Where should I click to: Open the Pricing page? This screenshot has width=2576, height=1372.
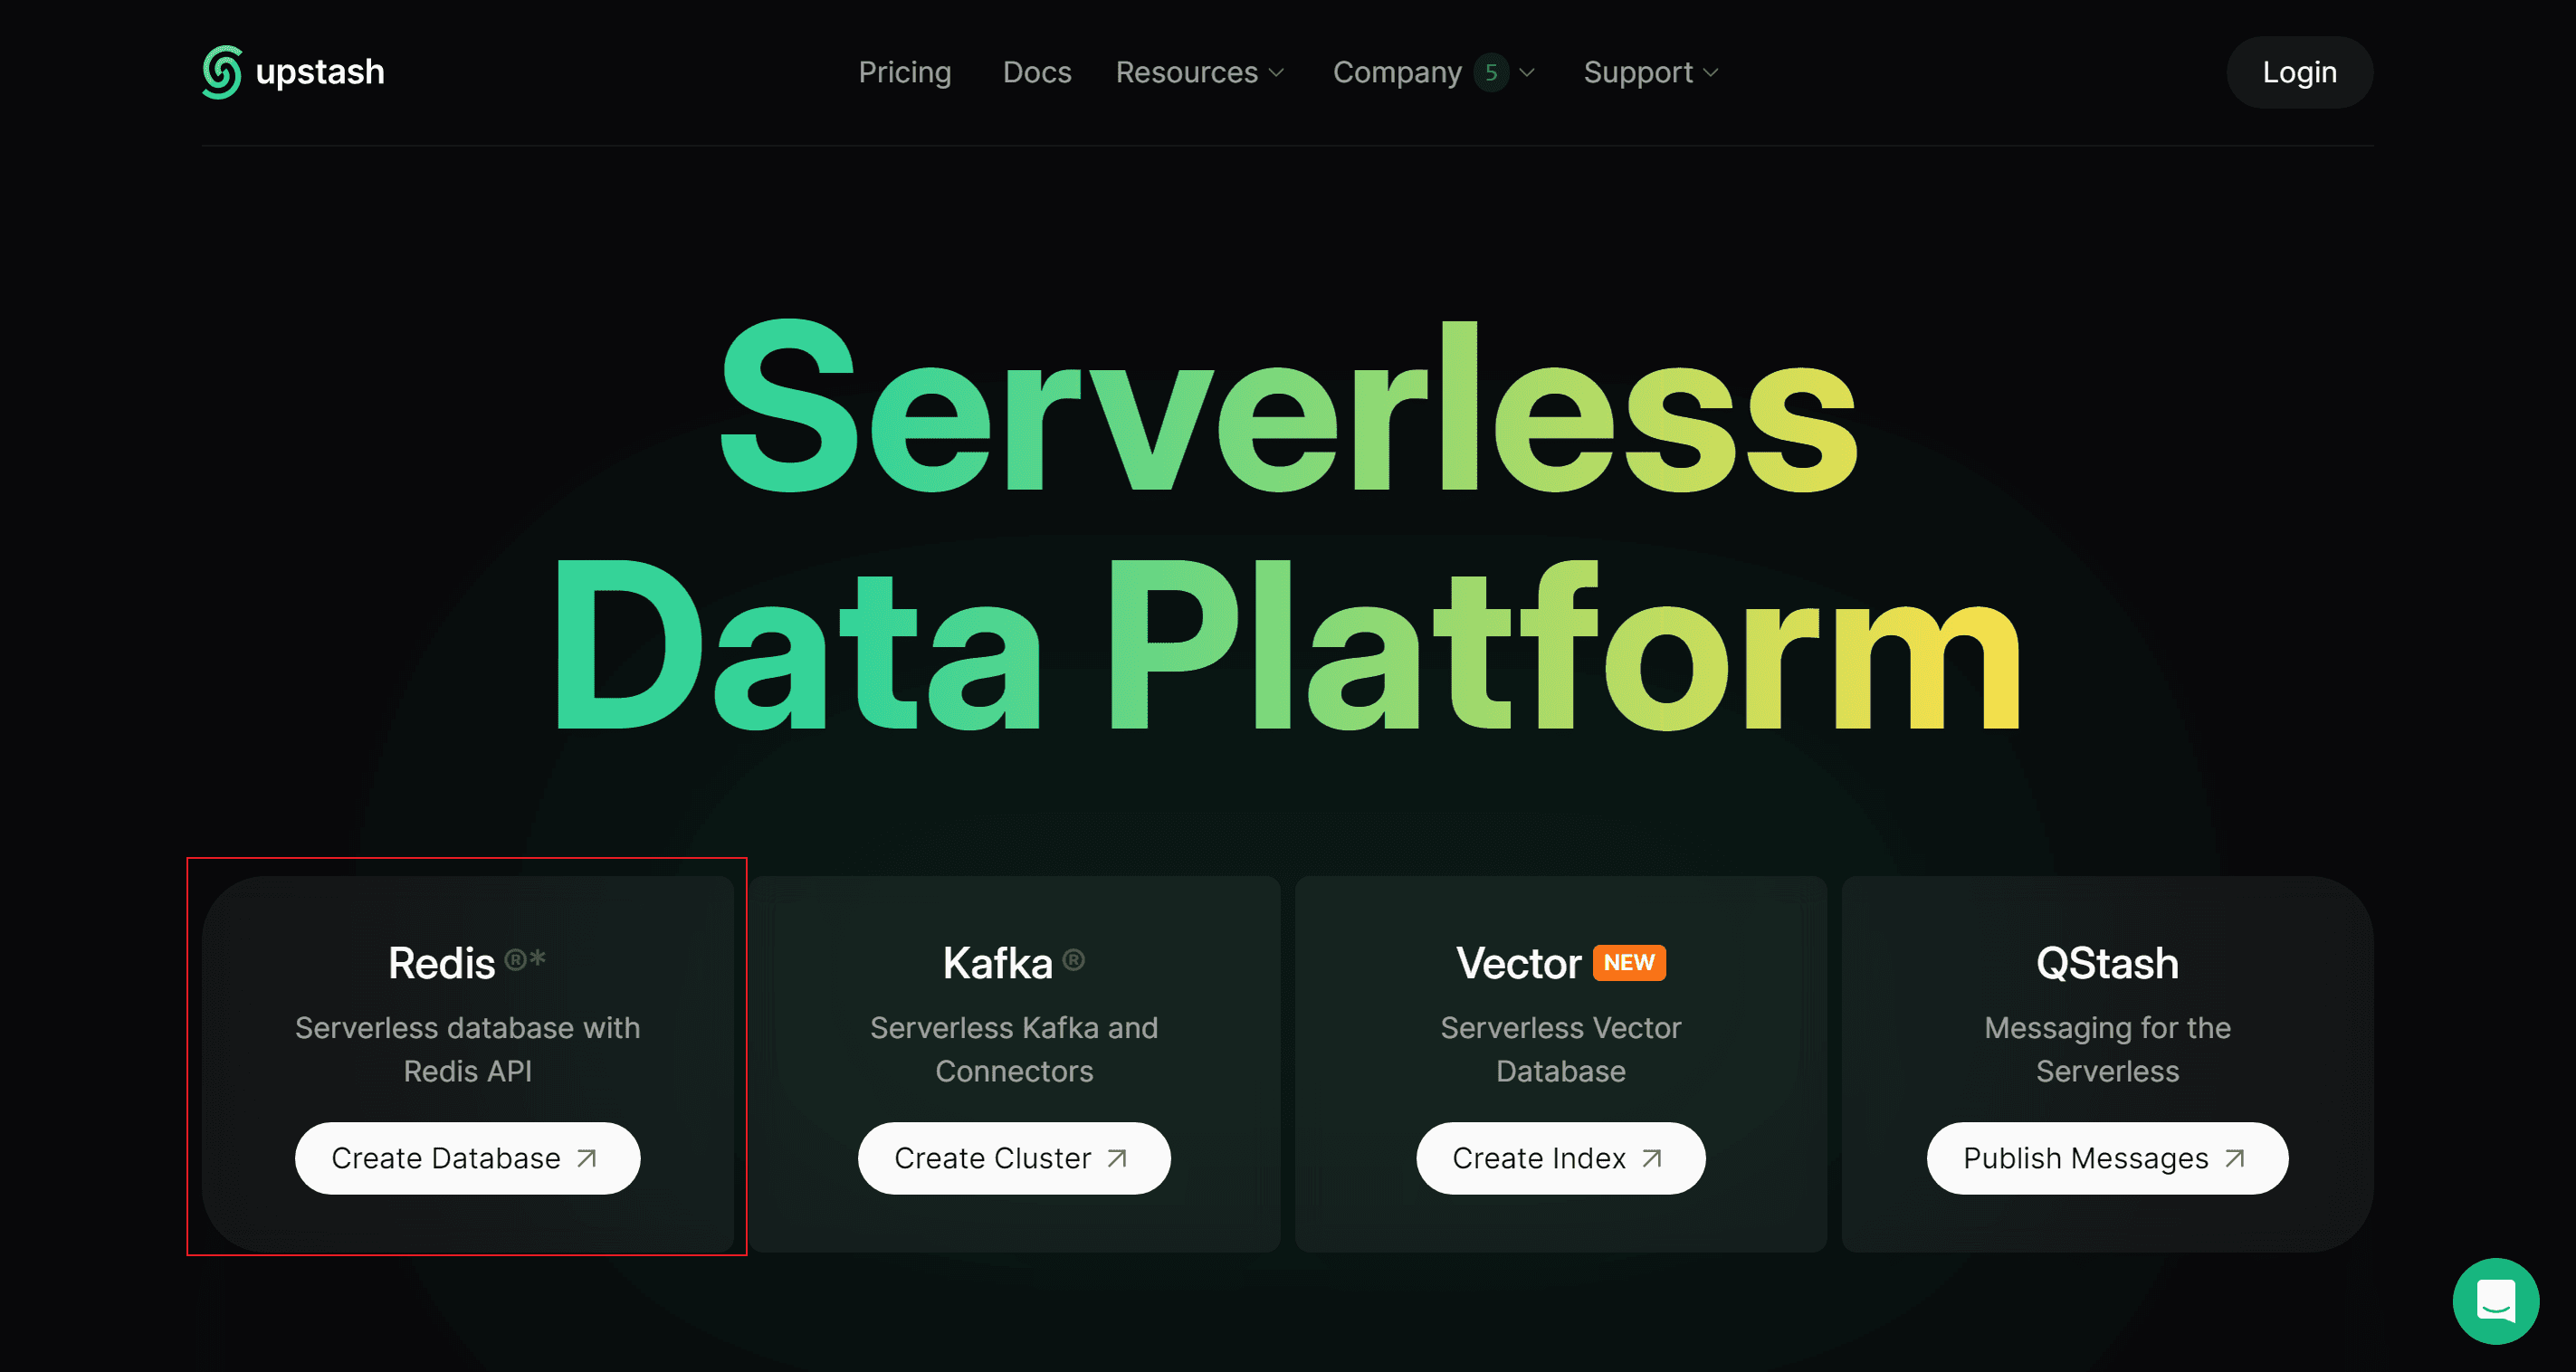tap(905, 72)
